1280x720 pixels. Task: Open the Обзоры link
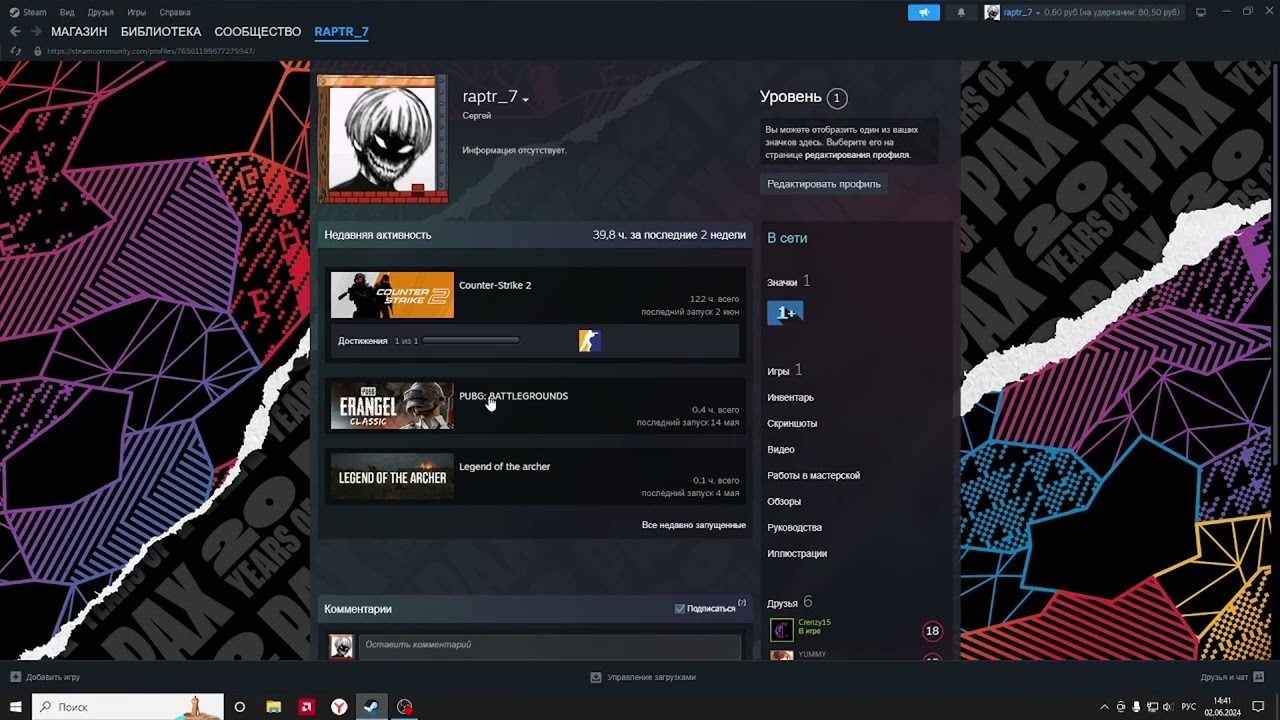point(784,501)
